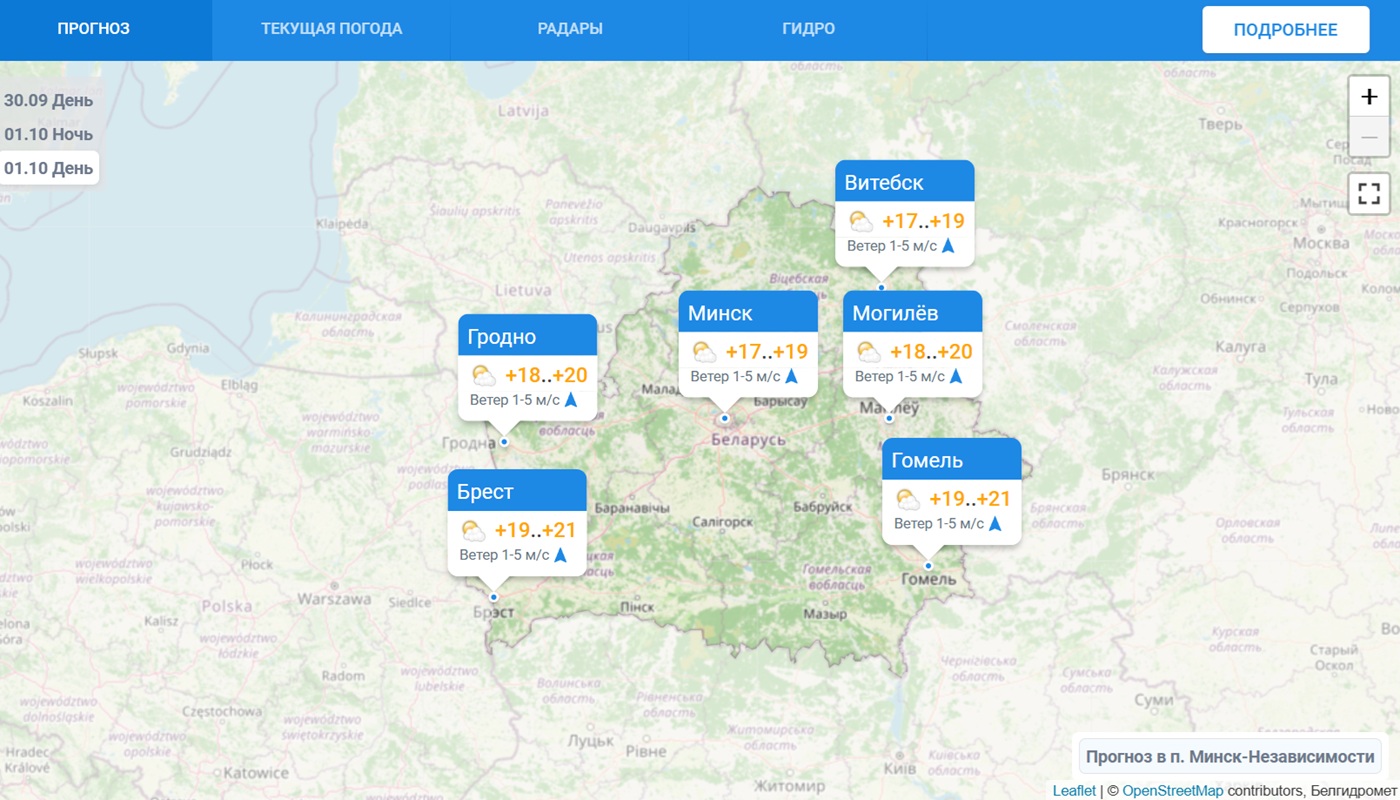Open the ТЕКУЩАЯ ПОГОДА tab
The width and height of the screenshot is (1400, 800).
tap(331, 29)
